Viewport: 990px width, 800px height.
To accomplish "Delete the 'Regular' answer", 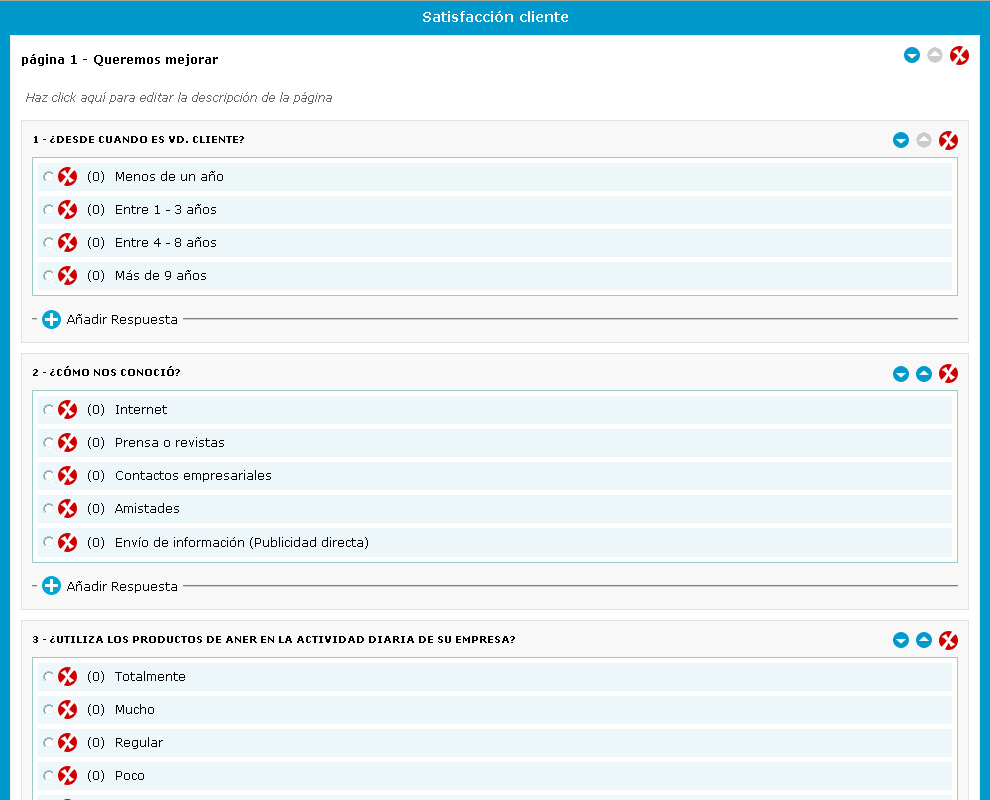I will 68,743.
